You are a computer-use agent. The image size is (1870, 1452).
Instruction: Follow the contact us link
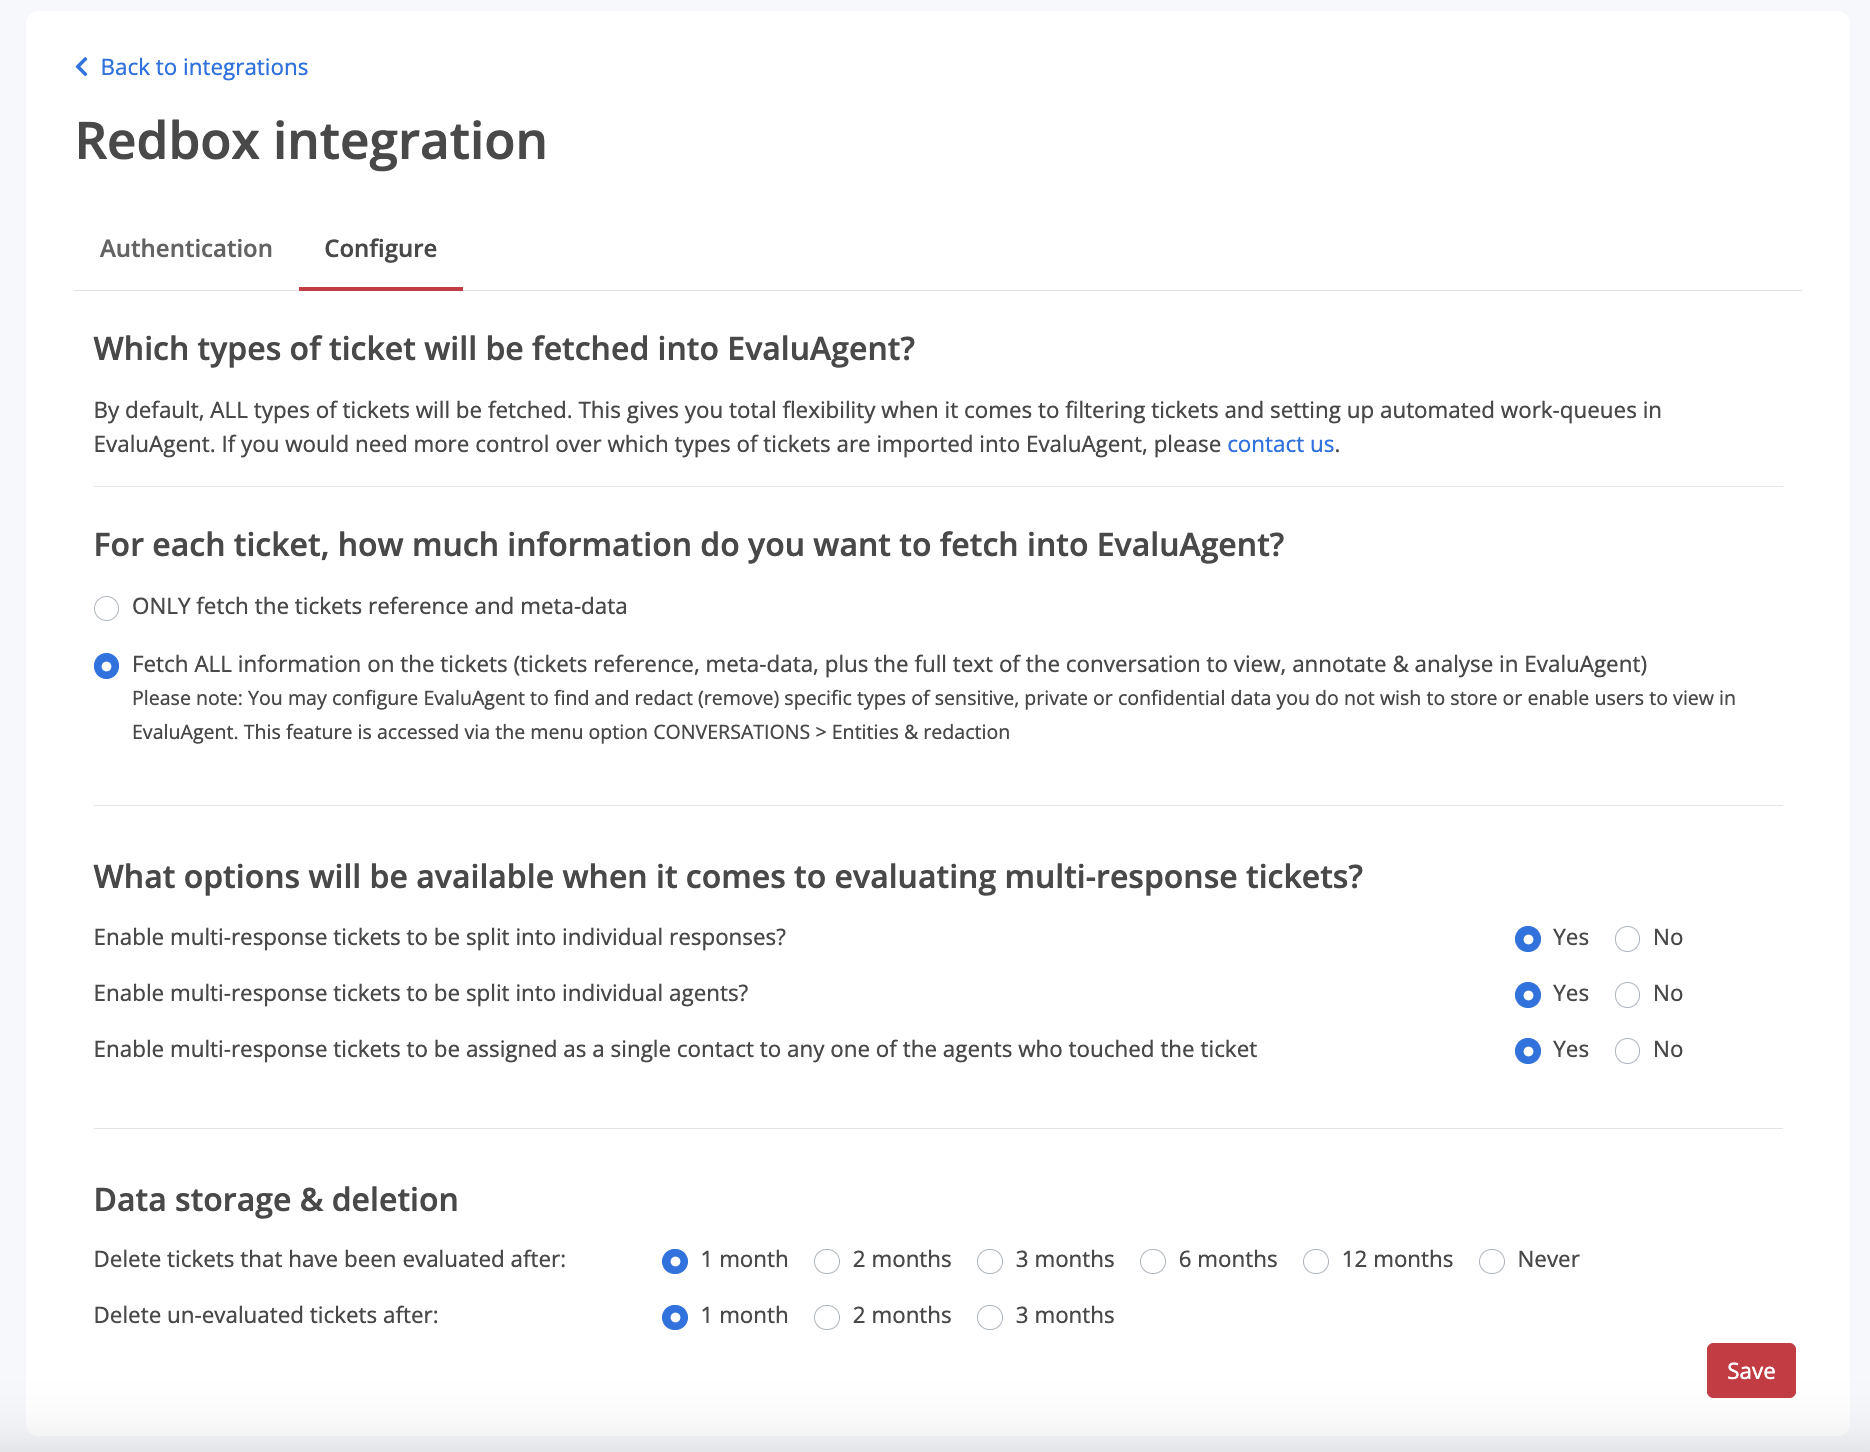[1280, 444]
